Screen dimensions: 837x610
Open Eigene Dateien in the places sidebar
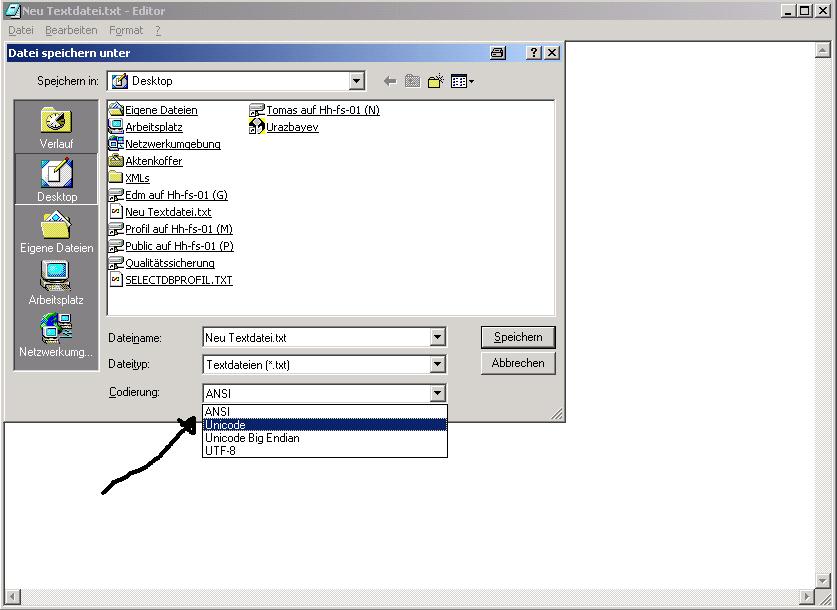(x=56, y=232)
